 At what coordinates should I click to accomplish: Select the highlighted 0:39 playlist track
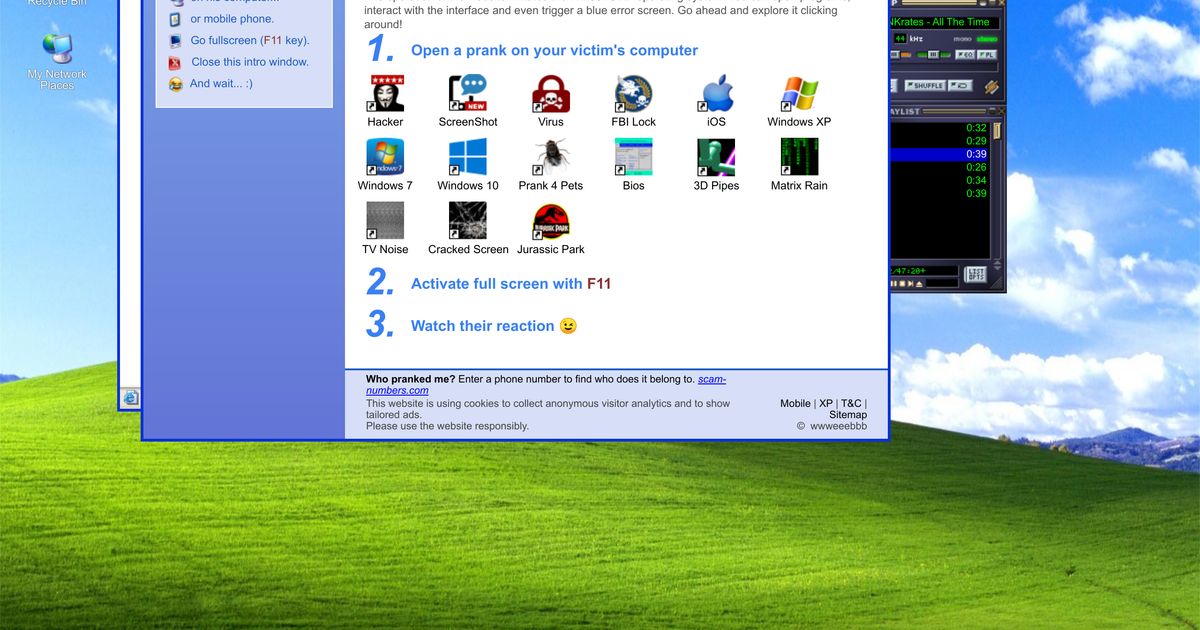point(939,154)
